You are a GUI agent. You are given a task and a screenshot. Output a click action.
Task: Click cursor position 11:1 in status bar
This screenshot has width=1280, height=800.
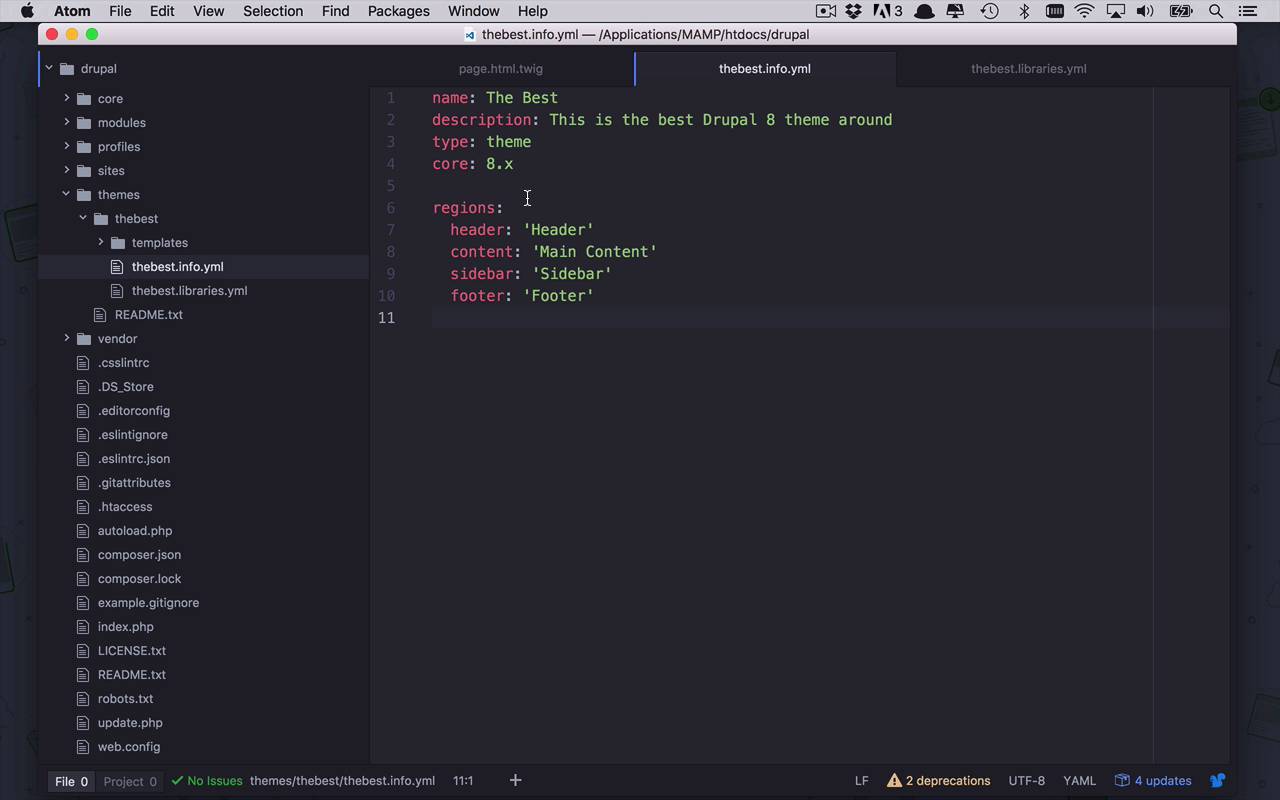point(463,781)
